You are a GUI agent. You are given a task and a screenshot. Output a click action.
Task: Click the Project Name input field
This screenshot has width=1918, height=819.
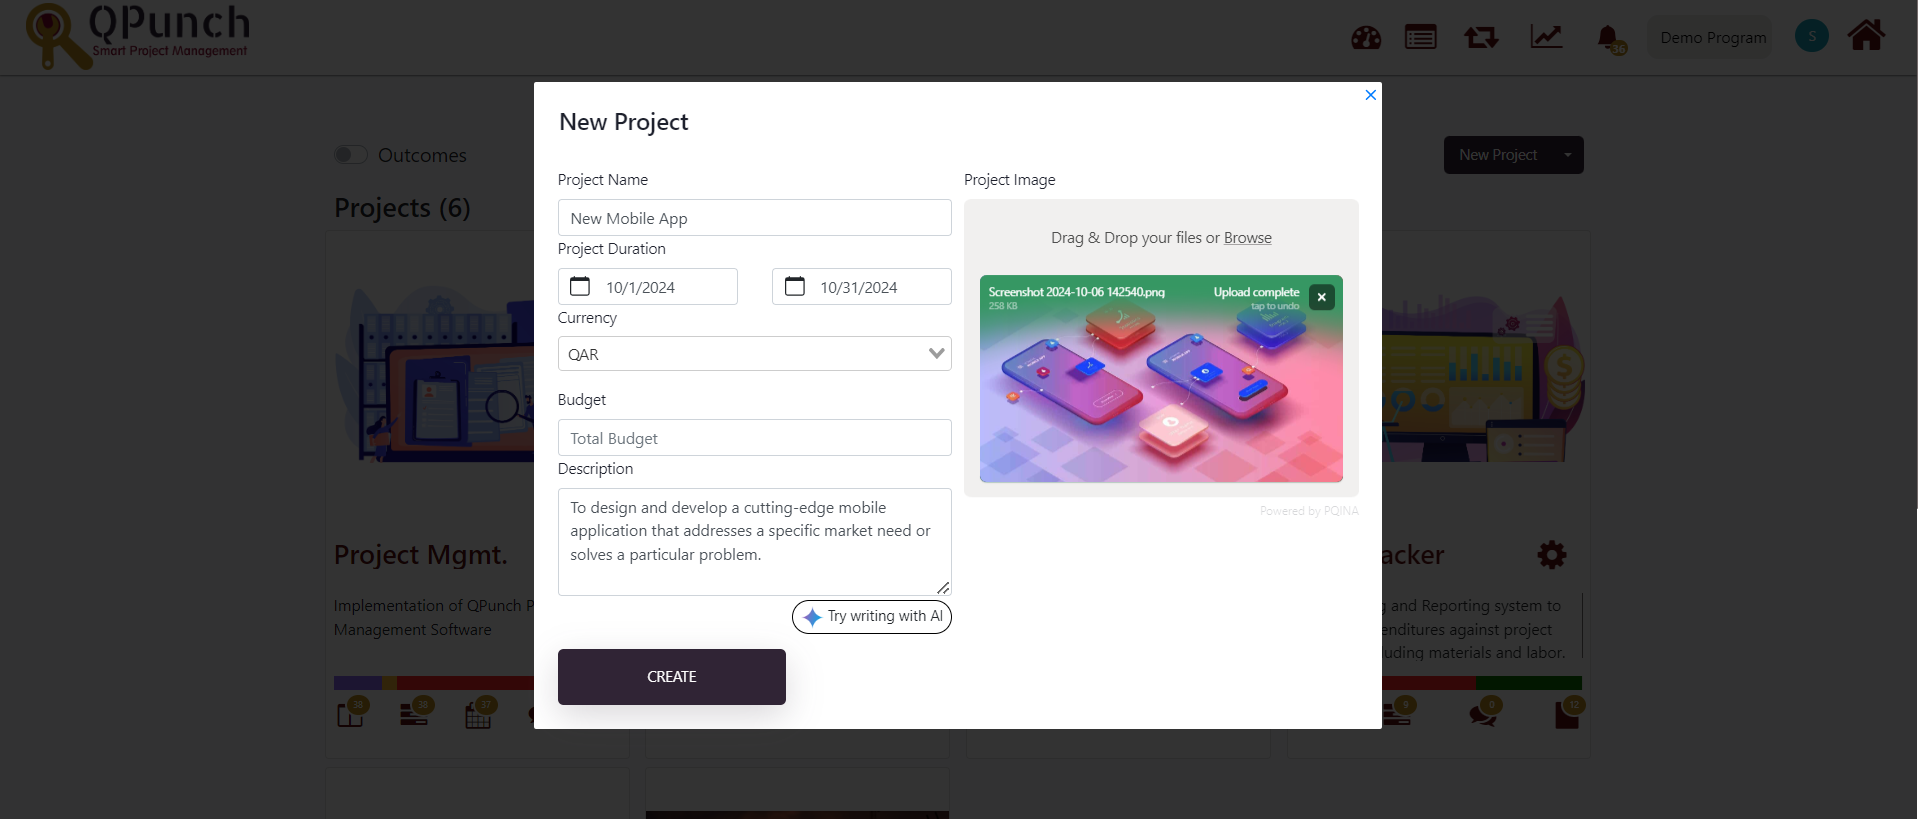[754, 218]
